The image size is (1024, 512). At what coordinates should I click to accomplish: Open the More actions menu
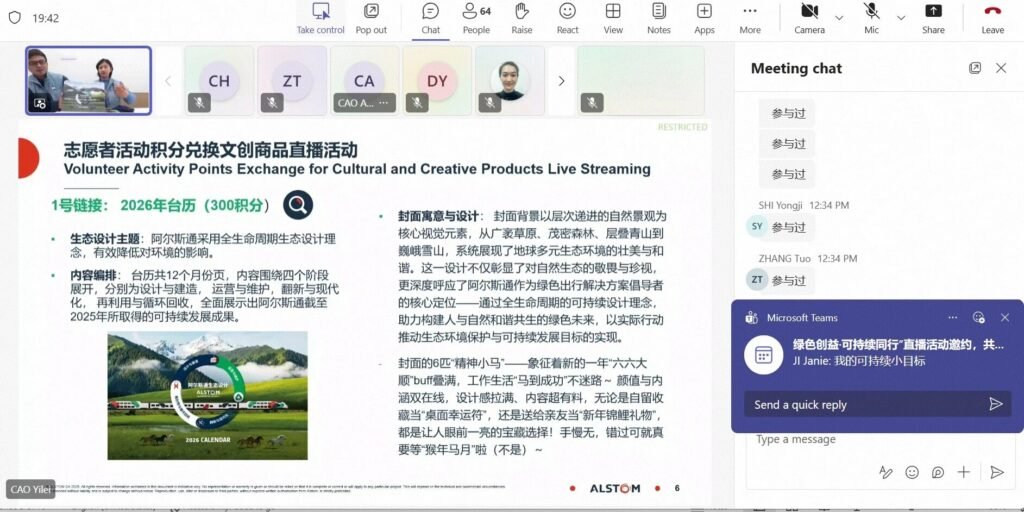[x=749, y=17]
